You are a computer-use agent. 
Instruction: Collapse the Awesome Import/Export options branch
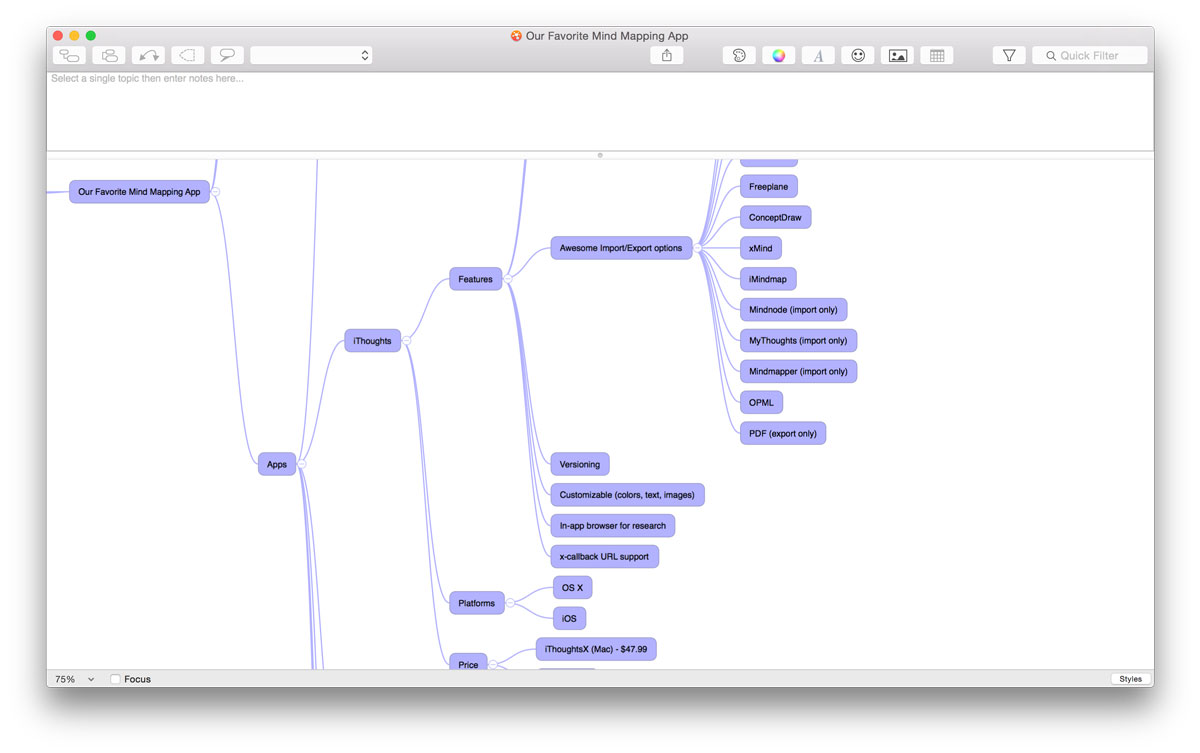pyautogui.click(x=698, y=248)
